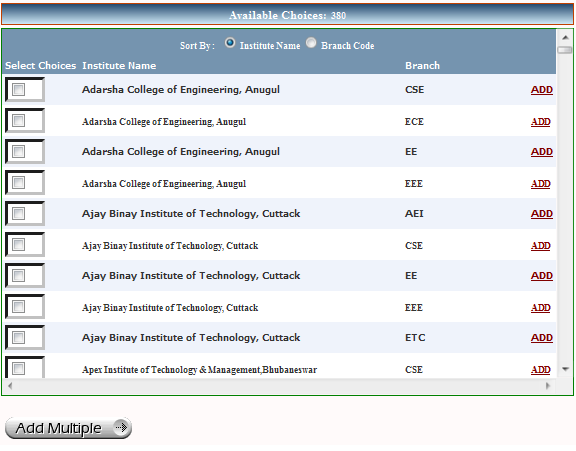Click the vertical scrollbar down arrow
Screen dimensions: 576x451
[565, 369]
